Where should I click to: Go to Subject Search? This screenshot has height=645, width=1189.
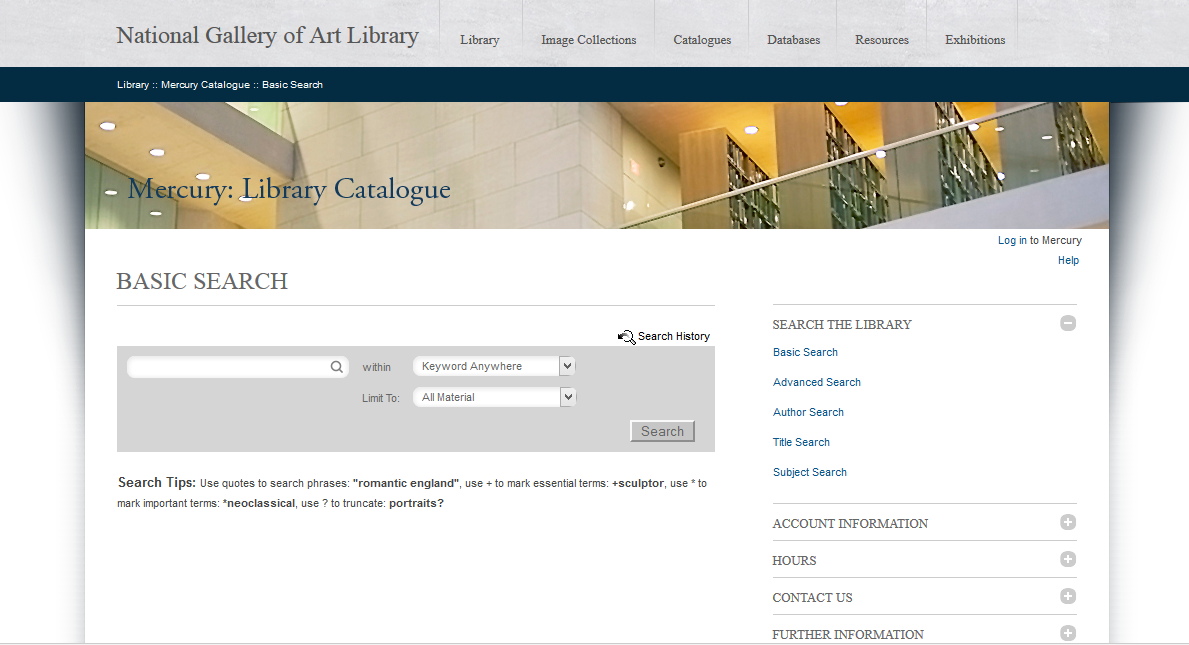(810, 472)
